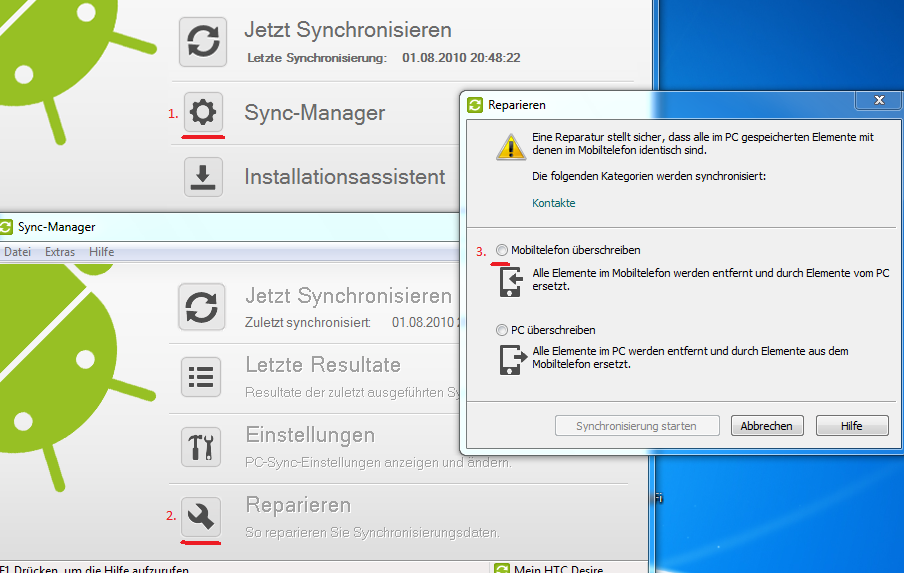
Task: Click 'So reparieren Sie Synchronisierungsdaten' text
Action: 372,532
